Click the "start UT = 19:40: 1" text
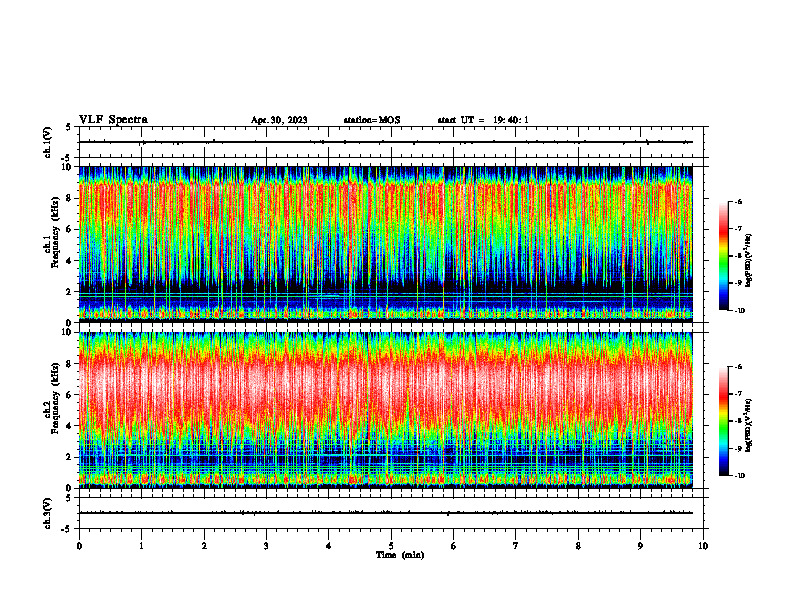 tap(483, 120)
